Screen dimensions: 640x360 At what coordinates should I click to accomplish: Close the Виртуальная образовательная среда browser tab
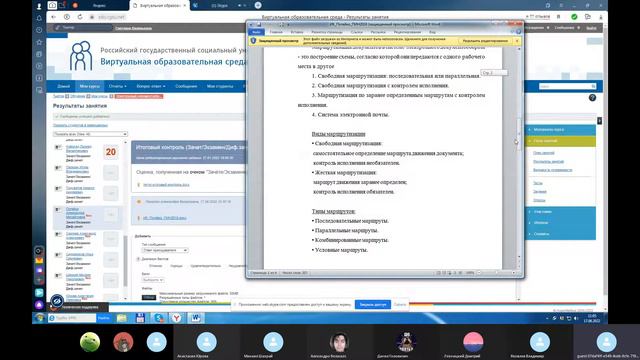[x=184, y=6]
